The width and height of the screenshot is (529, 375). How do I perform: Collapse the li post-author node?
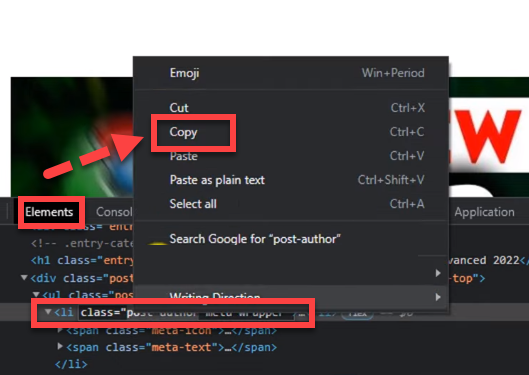tap(48, 312)
